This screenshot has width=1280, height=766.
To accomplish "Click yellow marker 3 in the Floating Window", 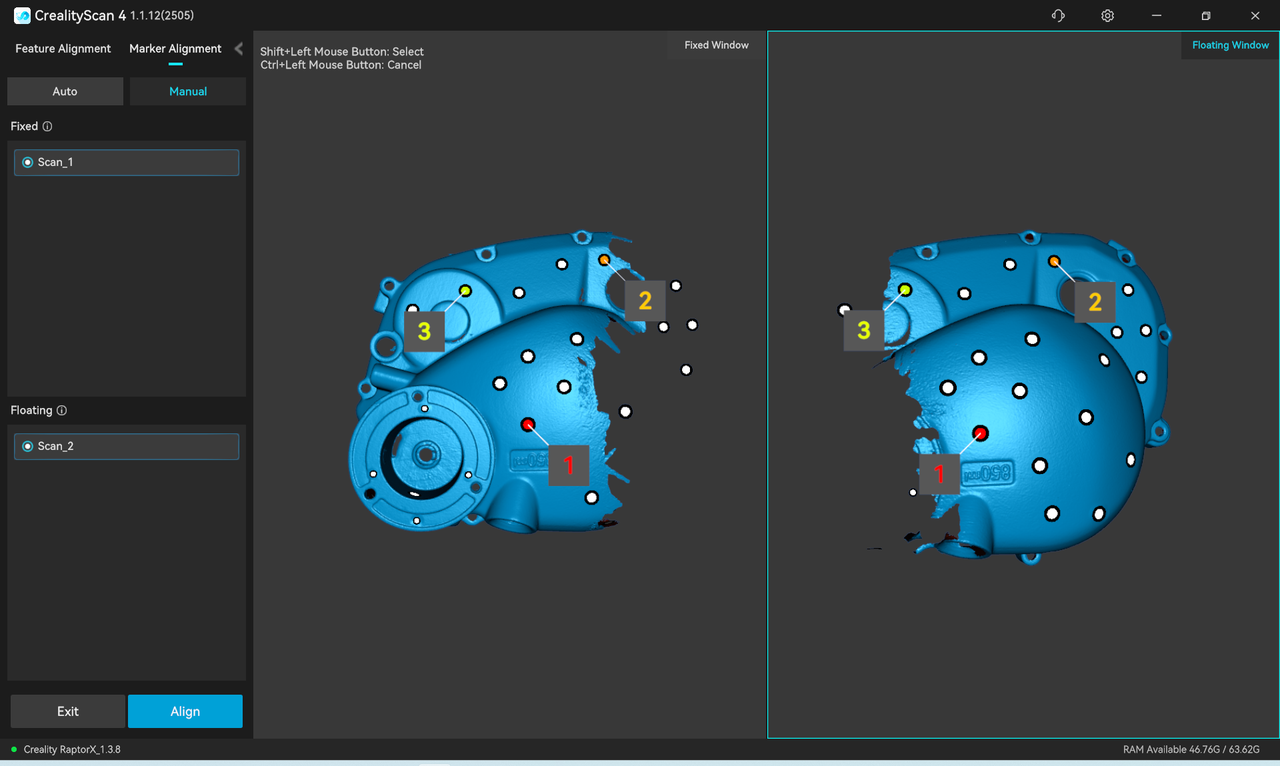I will click(905, 290).
